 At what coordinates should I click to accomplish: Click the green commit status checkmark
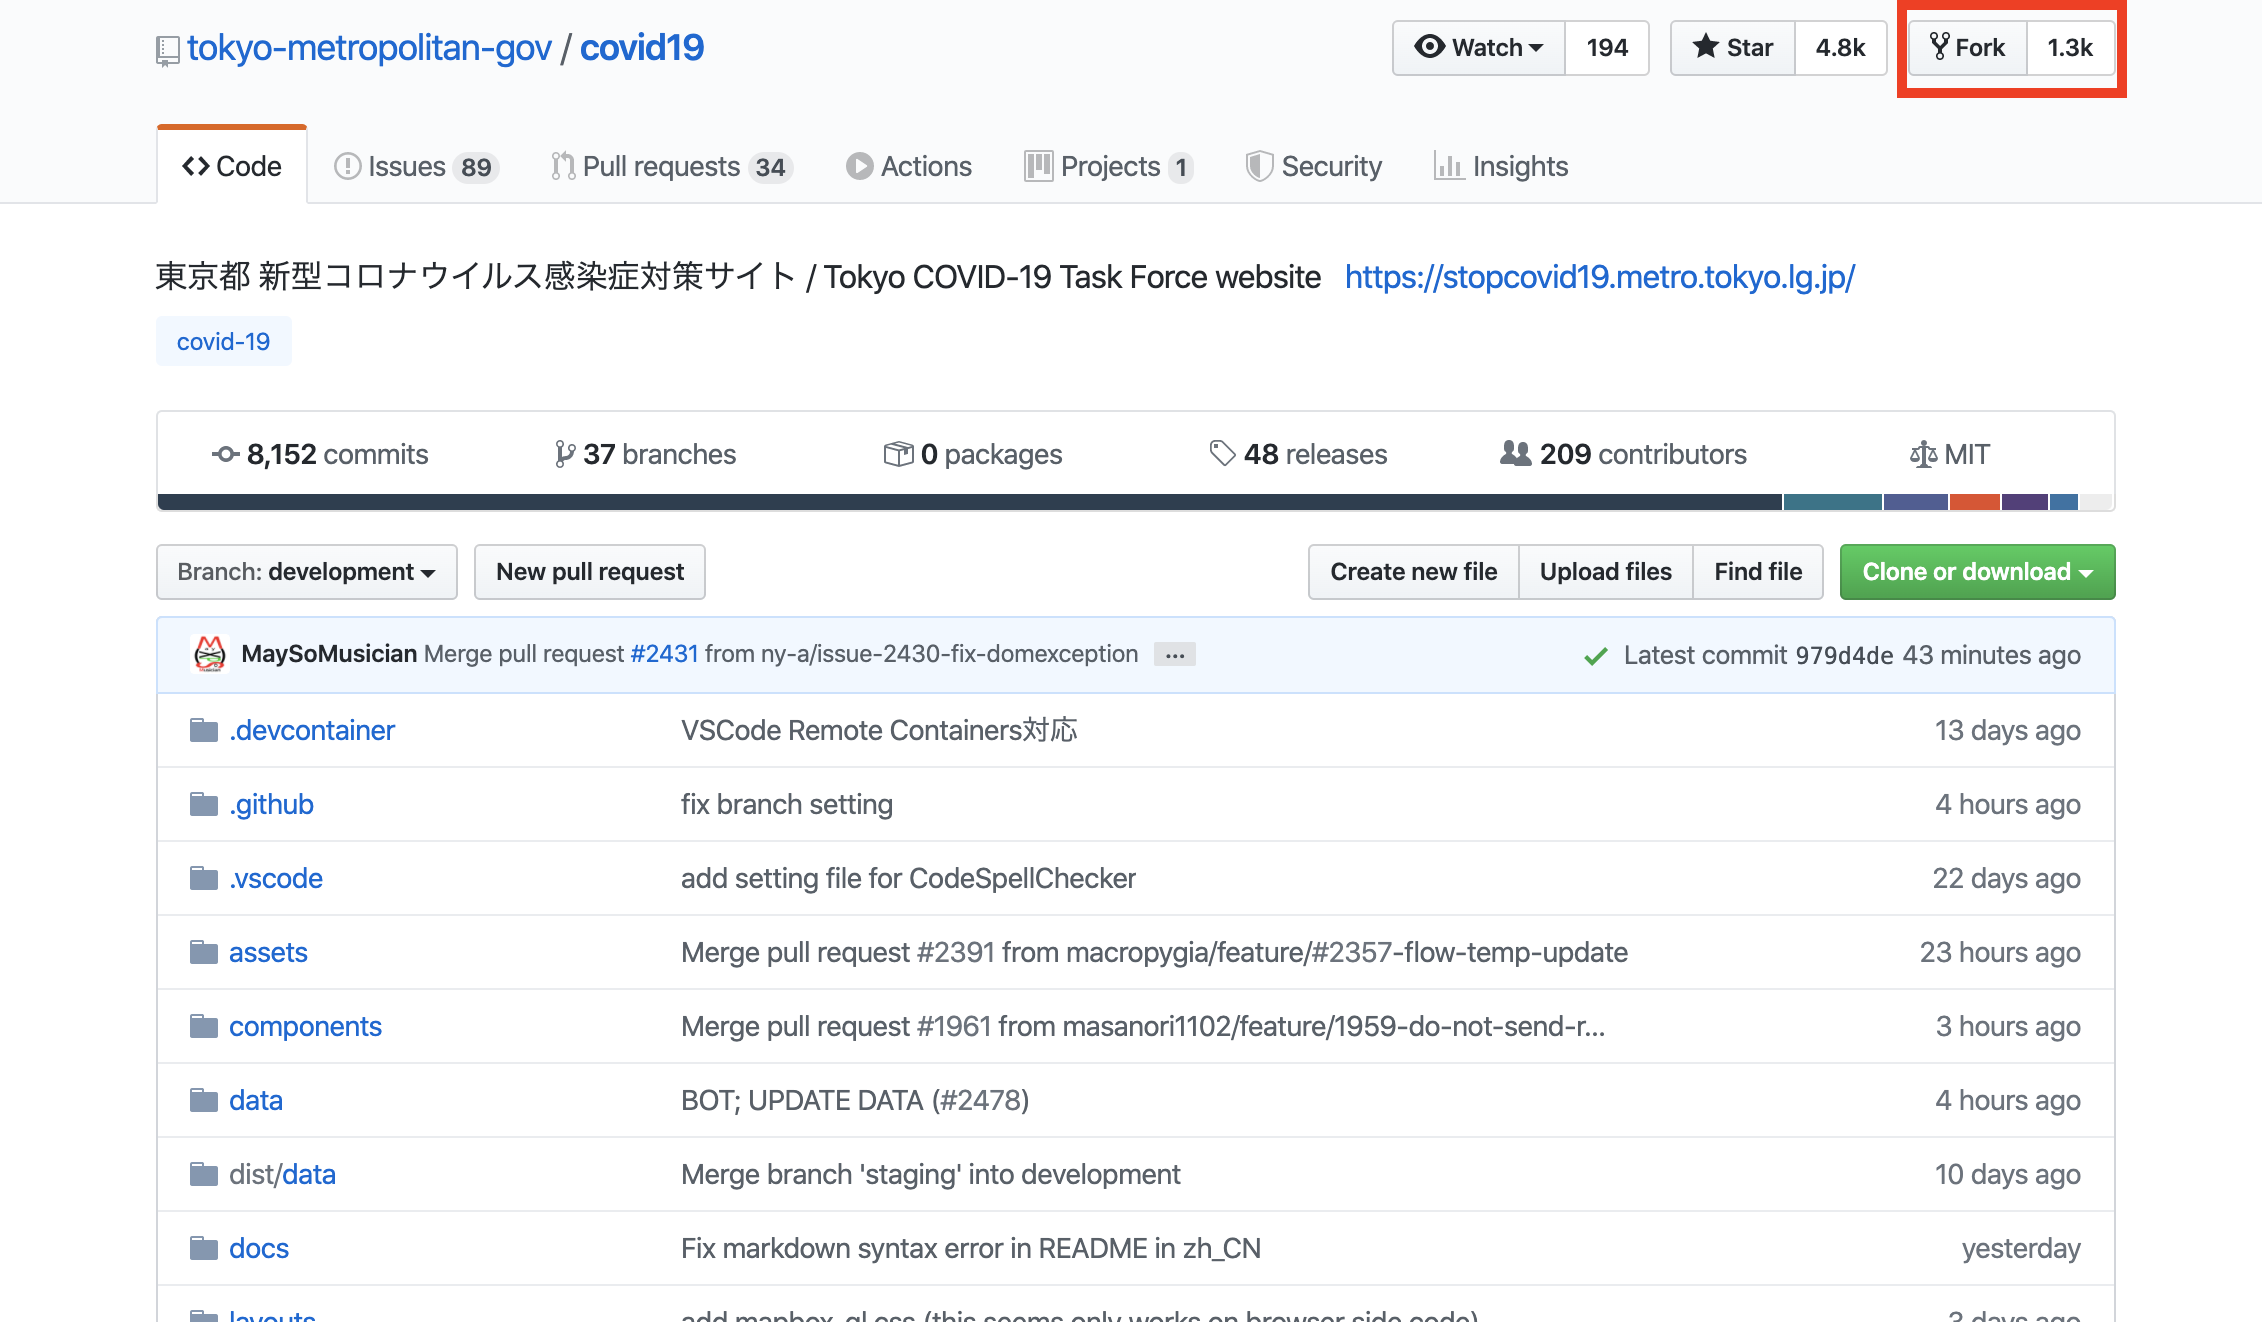1596,656
